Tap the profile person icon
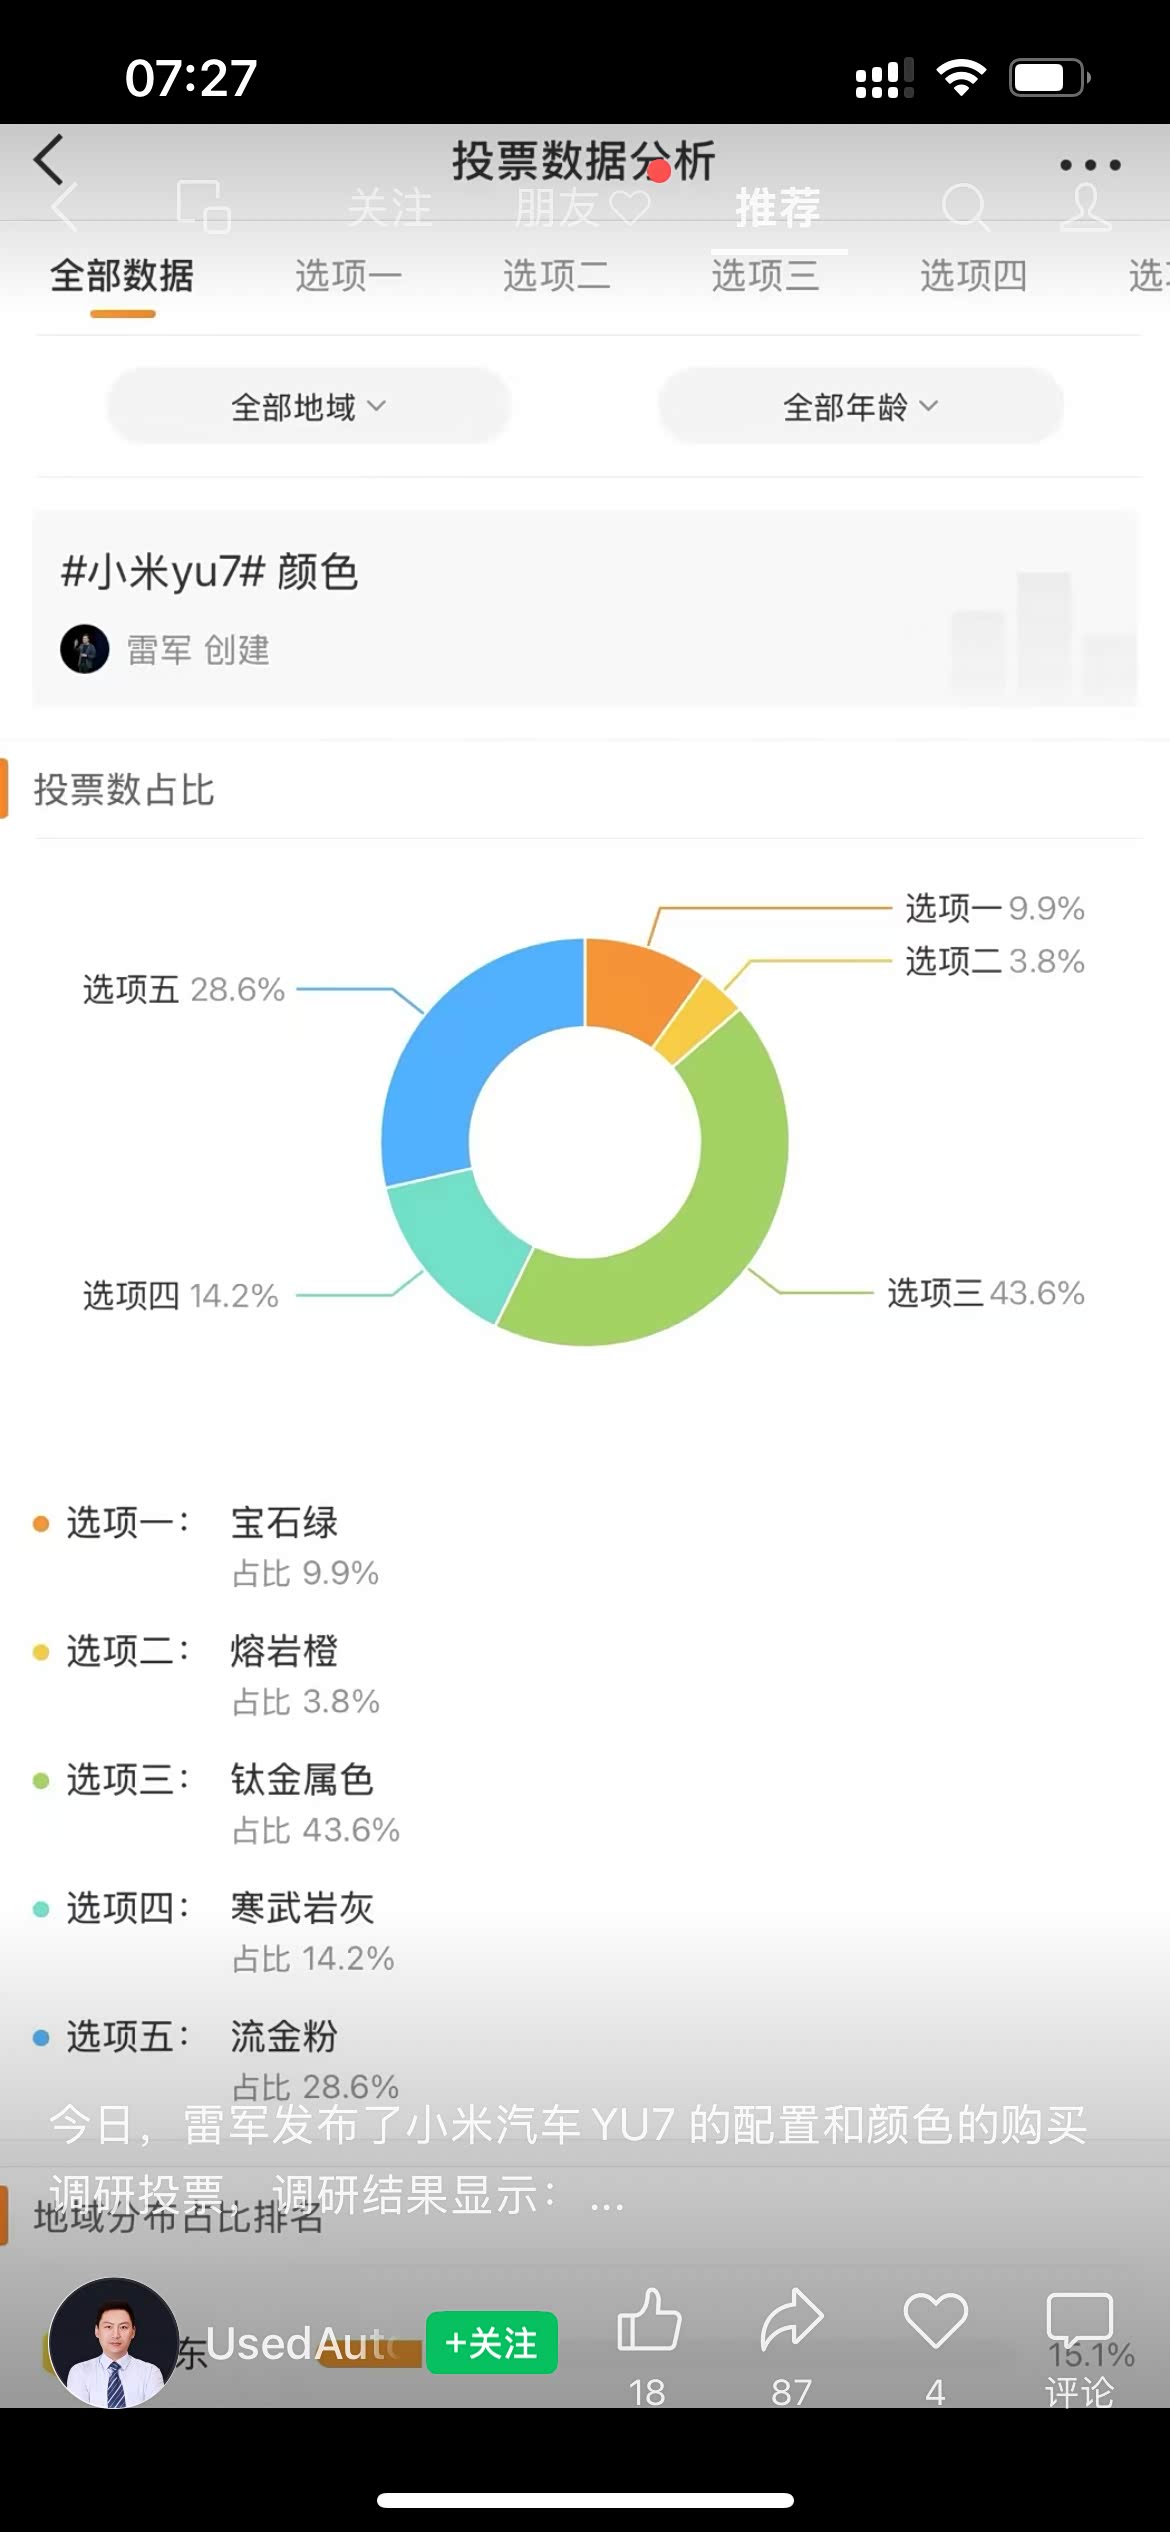1170x2532 pixels. pos(1086,208)
